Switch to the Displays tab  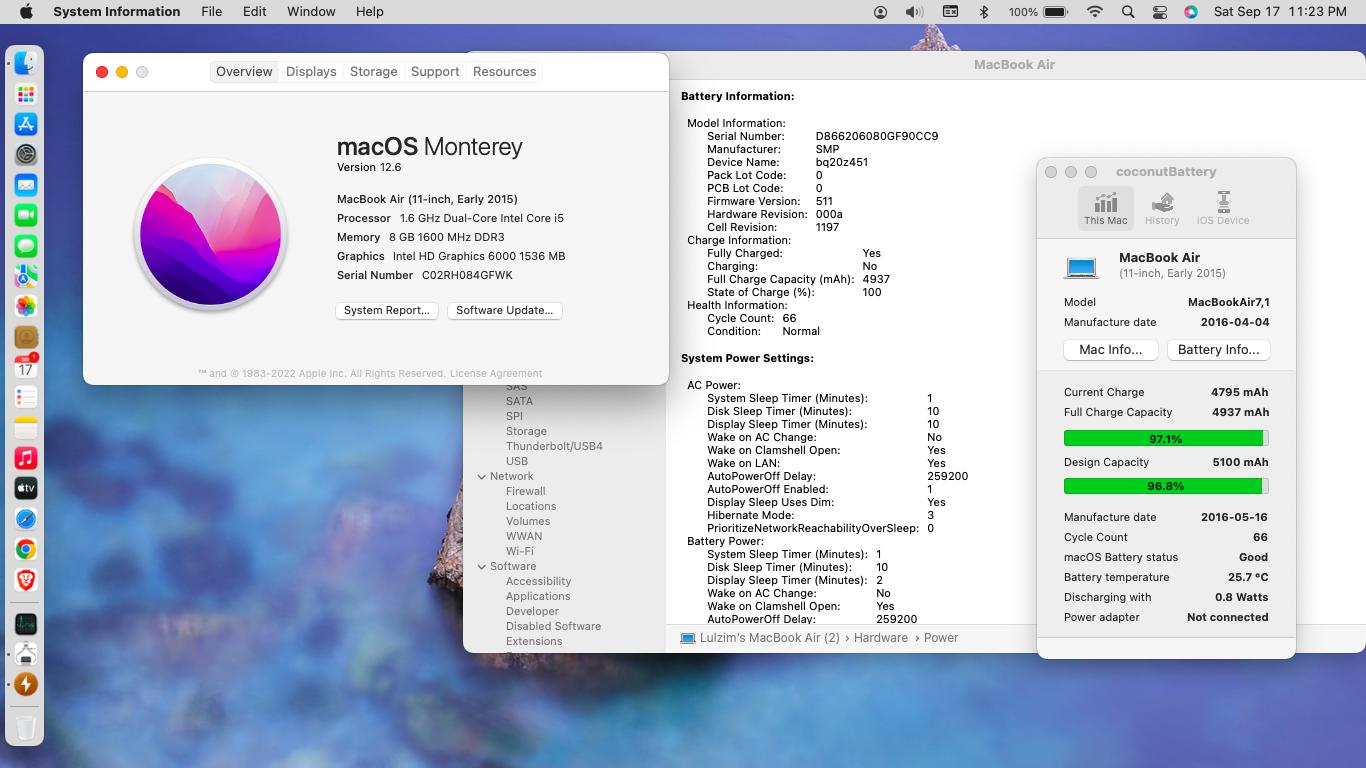(x=311, y=72)
